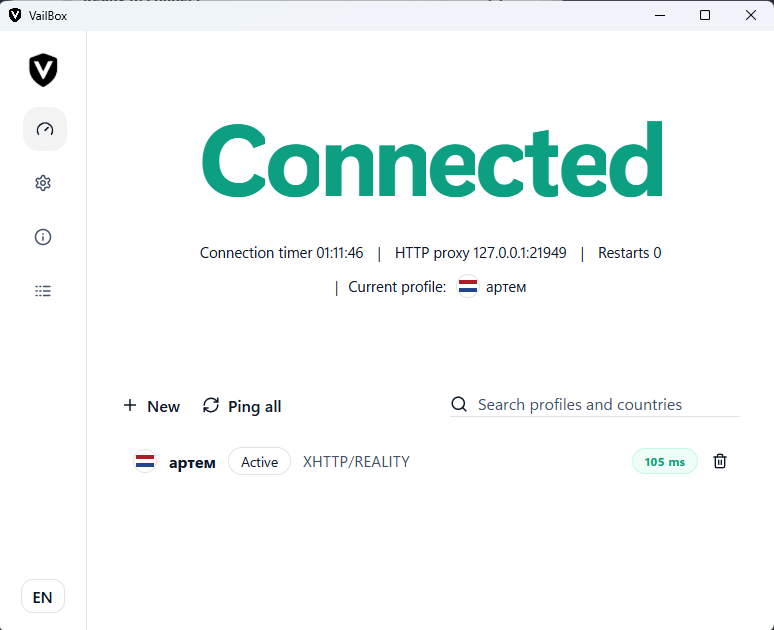Screen dimensions: 774x630
Task: Click the XHTTP/REALITY protocol label
Action: pyautogui.click(x=356, y=462)
